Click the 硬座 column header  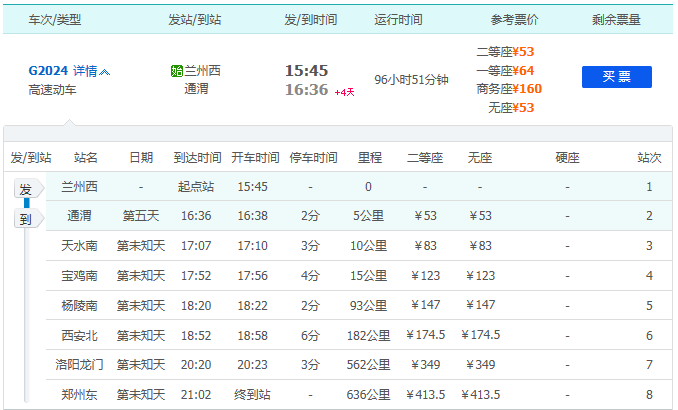[567, 157]
